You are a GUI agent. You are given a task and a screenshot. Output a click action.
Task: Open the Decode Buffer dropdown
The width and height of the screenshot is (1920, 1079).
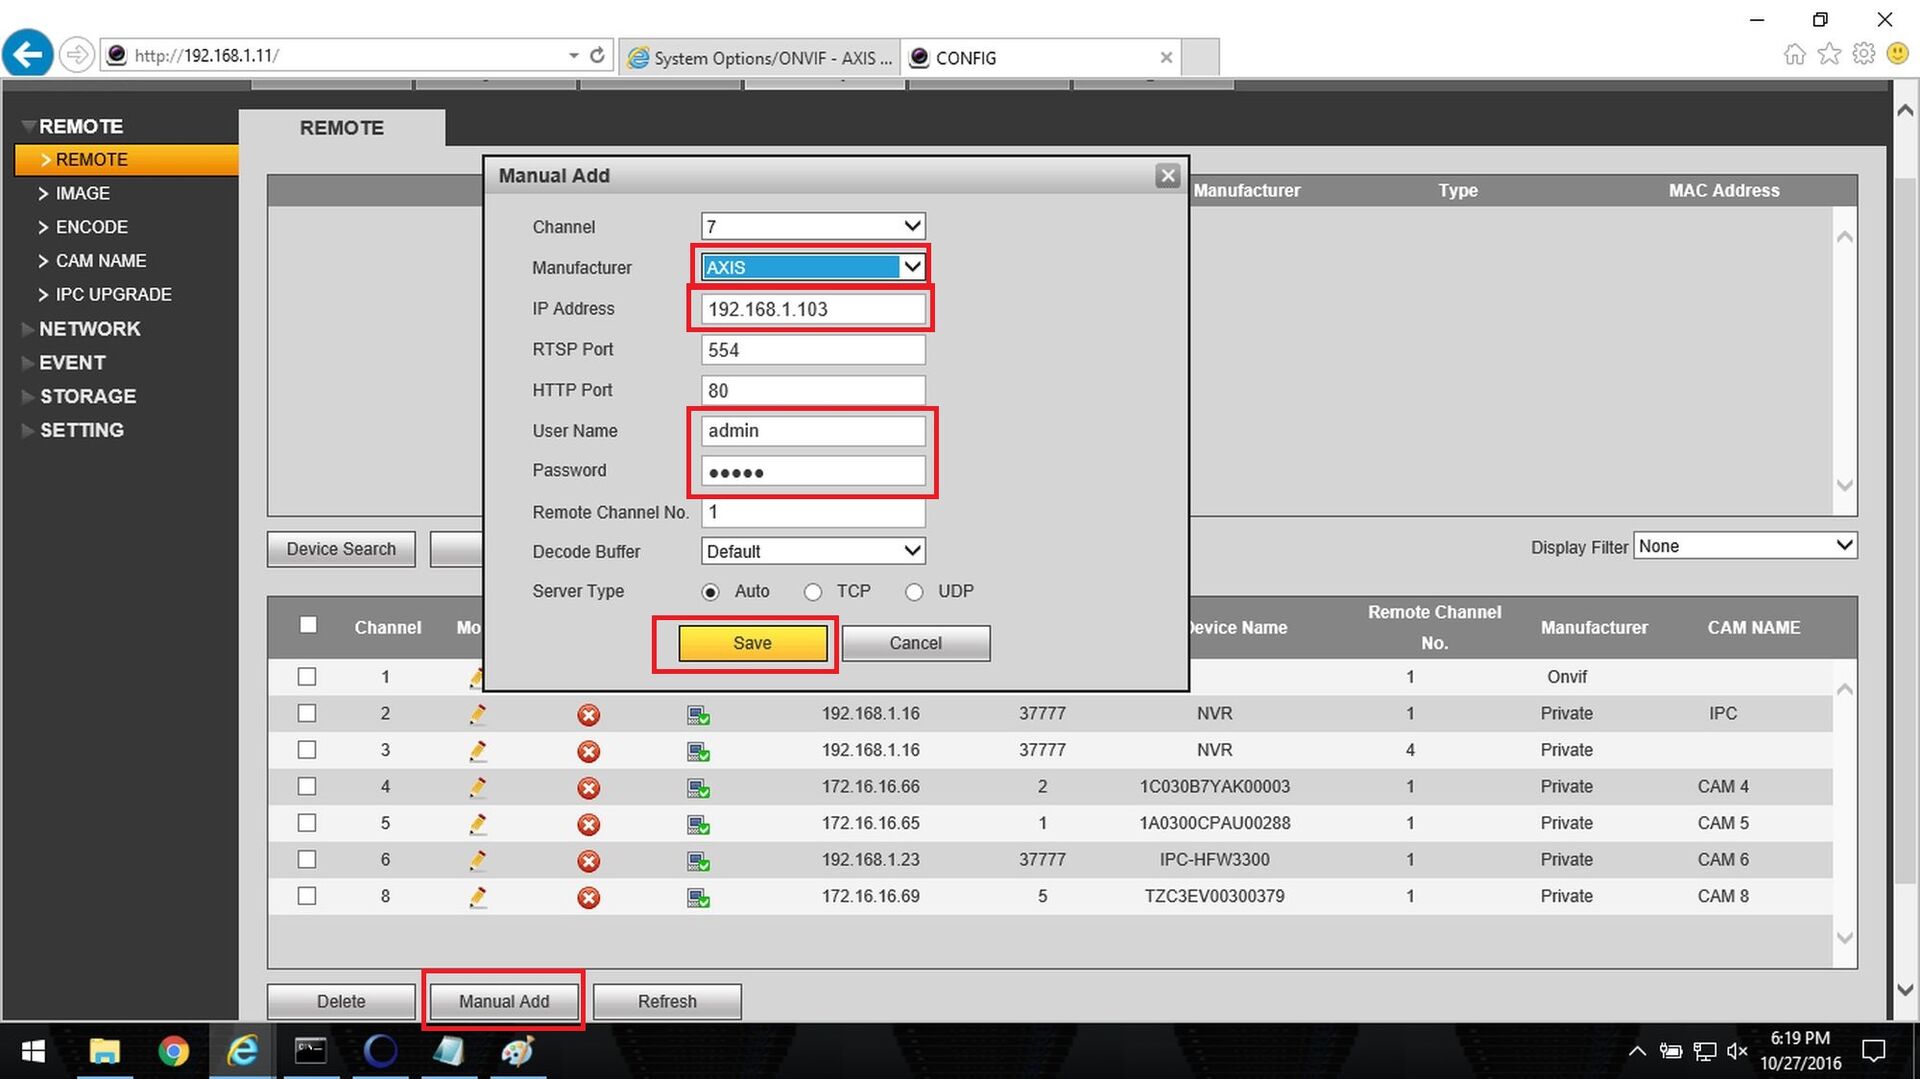click(x=812, y=551)
